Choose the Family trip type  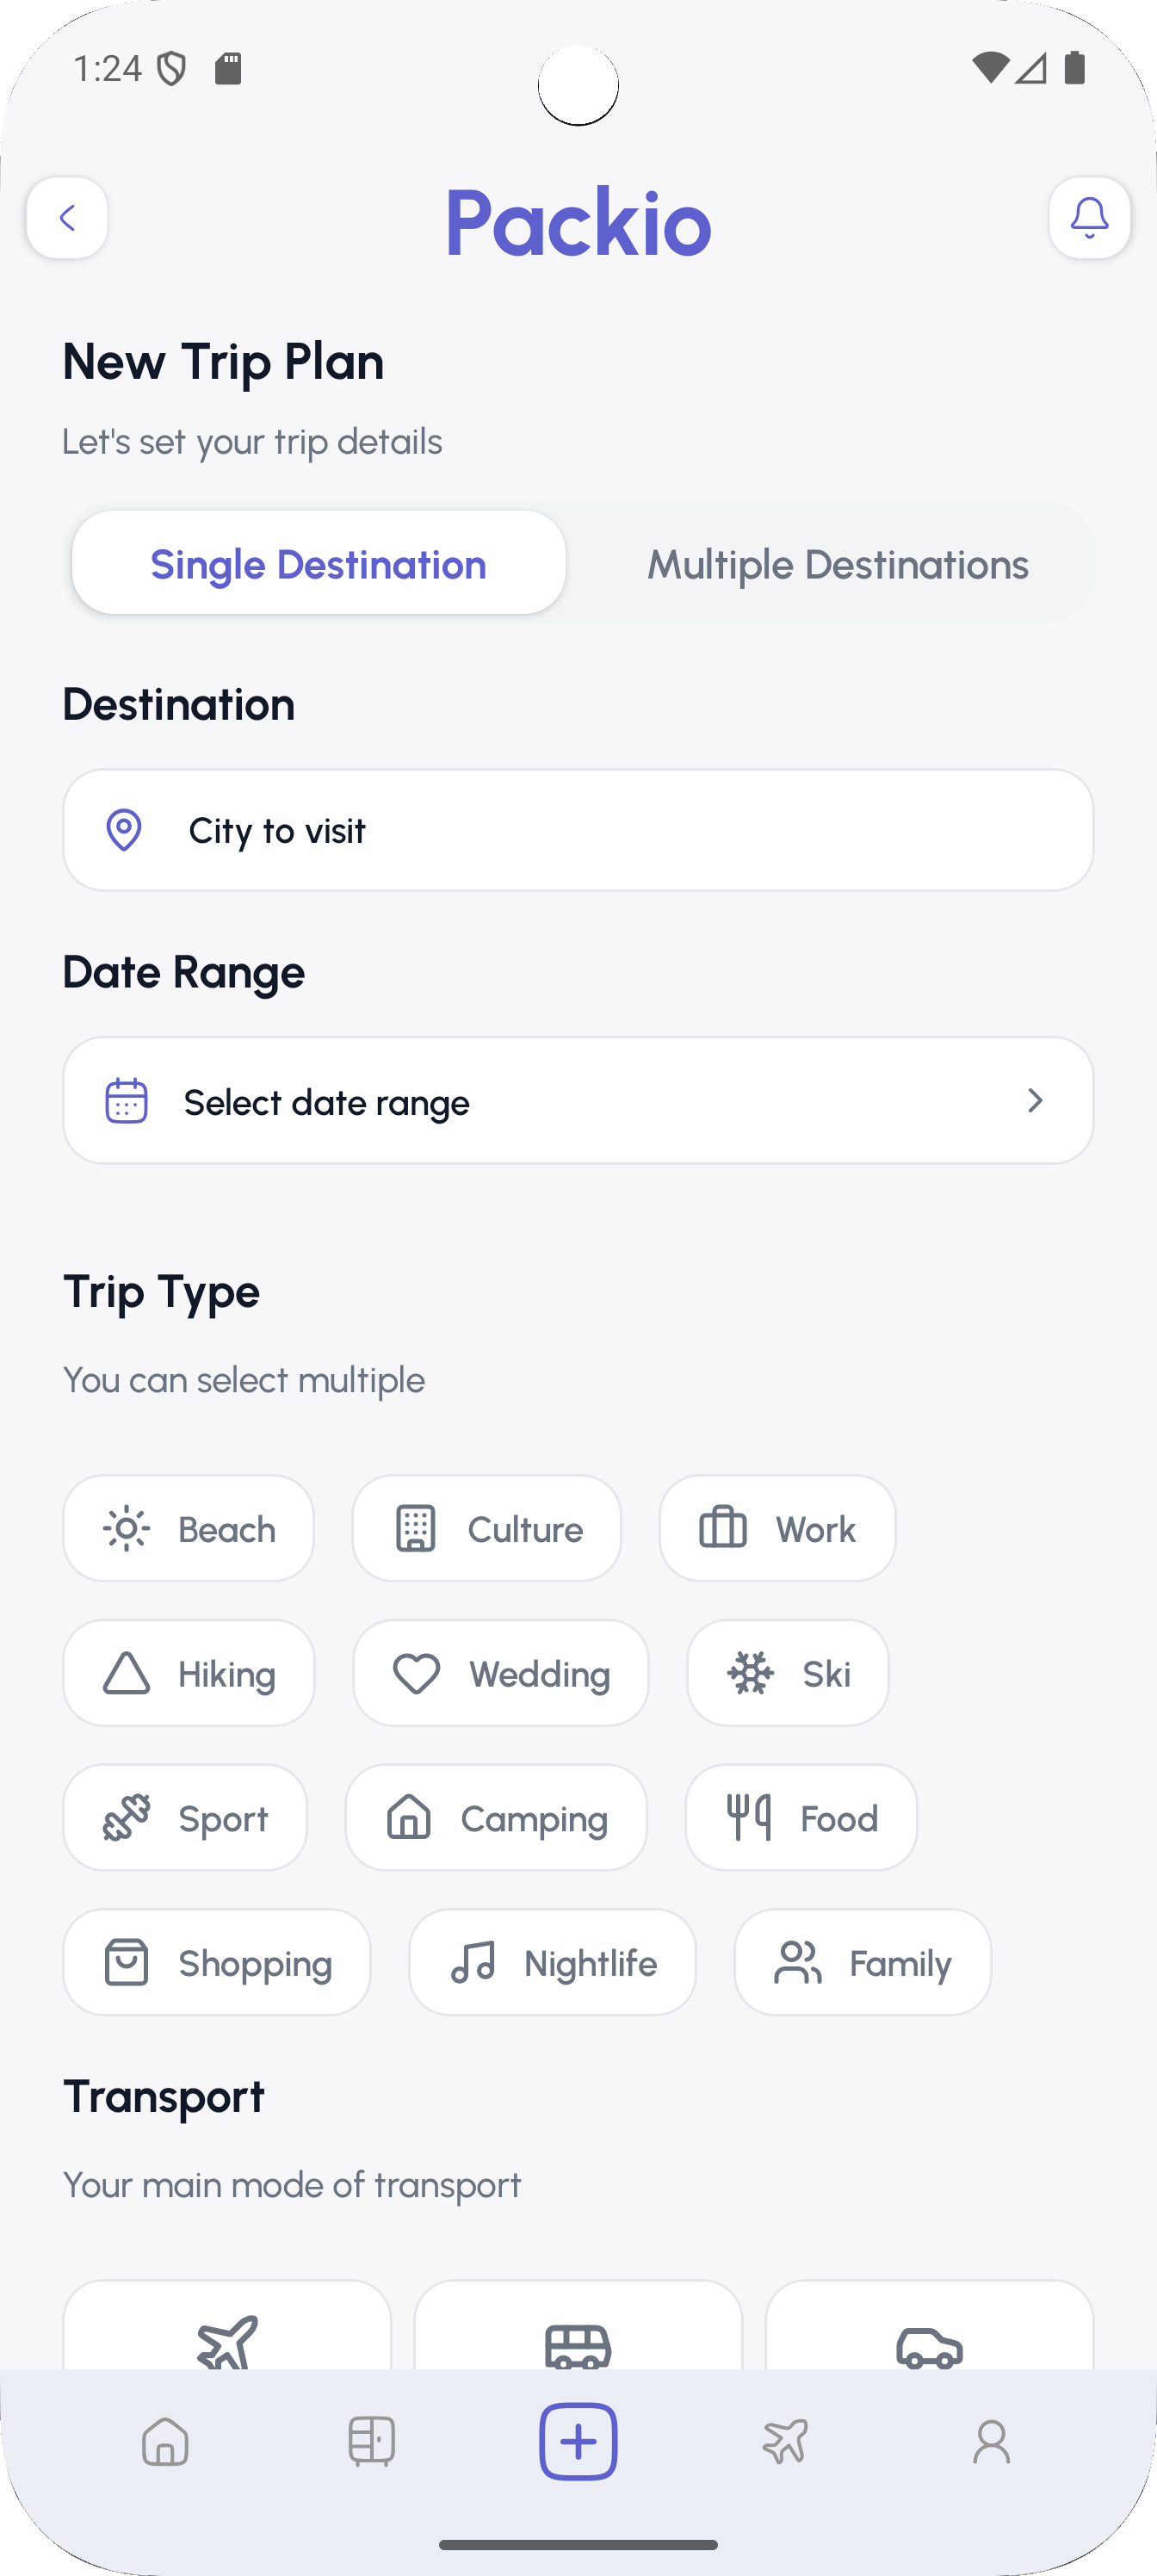[862, 1962]
